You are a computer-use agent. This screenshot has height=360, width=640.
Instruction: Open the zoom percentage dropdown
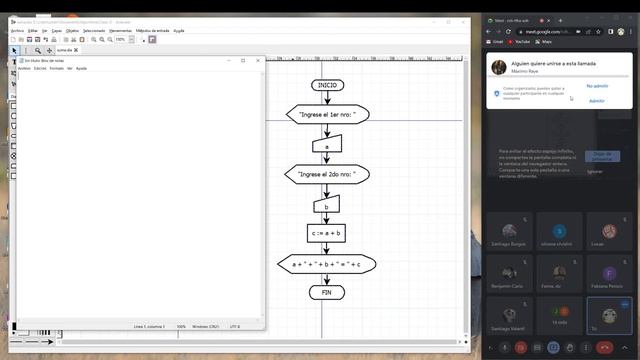pyautogui.click(x=131, y=40)
